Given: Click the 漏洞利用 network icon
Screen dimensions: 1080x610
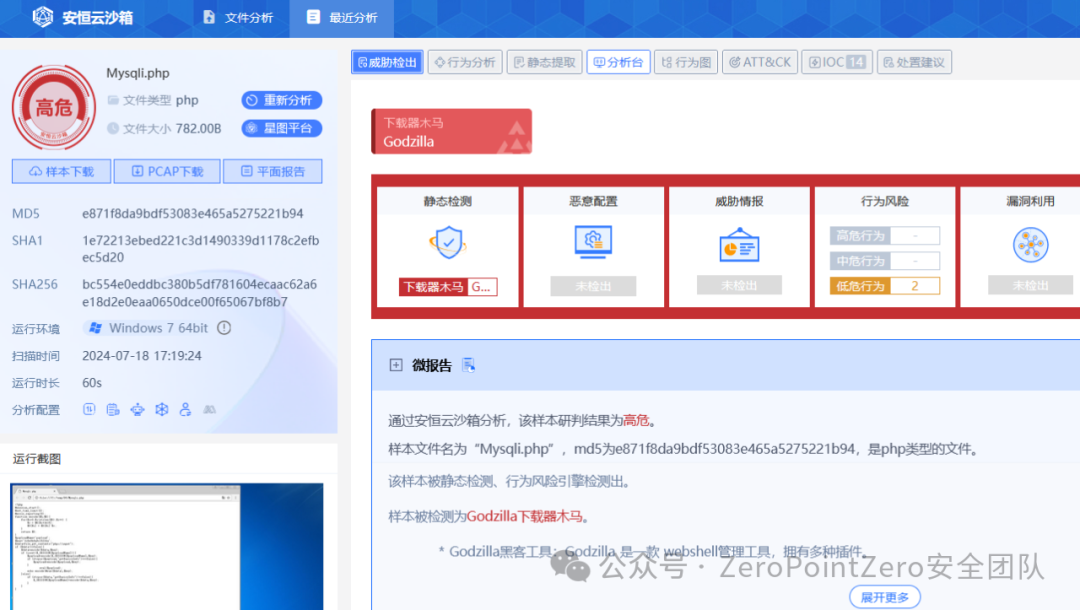Looking at the screenshot, I should click(x=1030, y=244).
